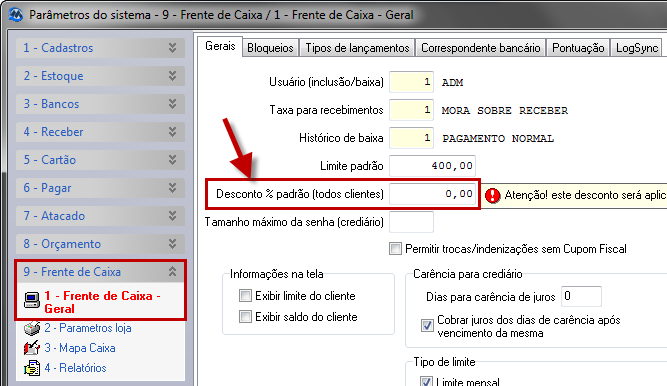This screenshot has height=386, width=667.
Task: Click the Mapa Caixa chart icon
Action: [x=31, y=348]
